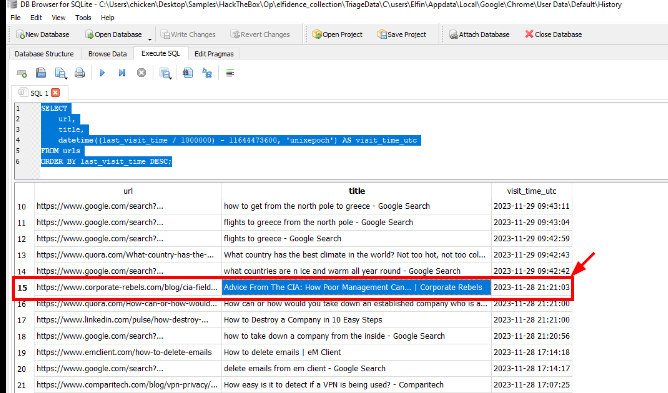Open the Tools menu
Screen dimensions: 668x393
click(x=83, y=17)
